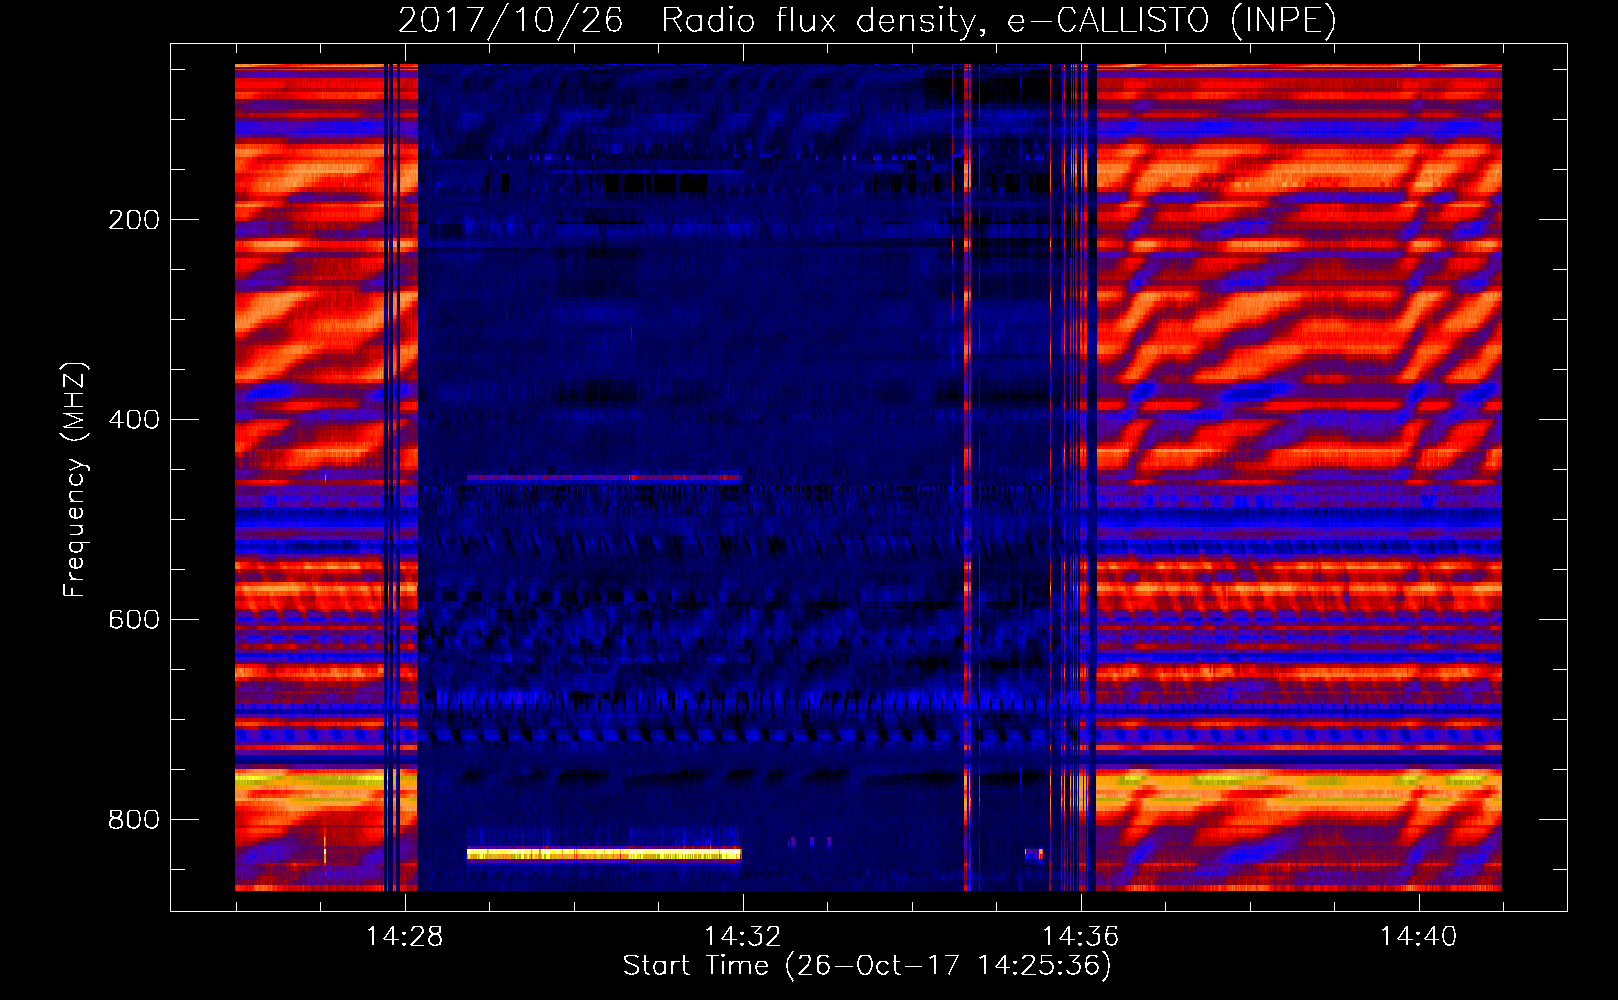Image resolution: width=1618 pixels, height=1000 pixels.
Task: Click the 600 frequency tick label
Action: (134, 620)
